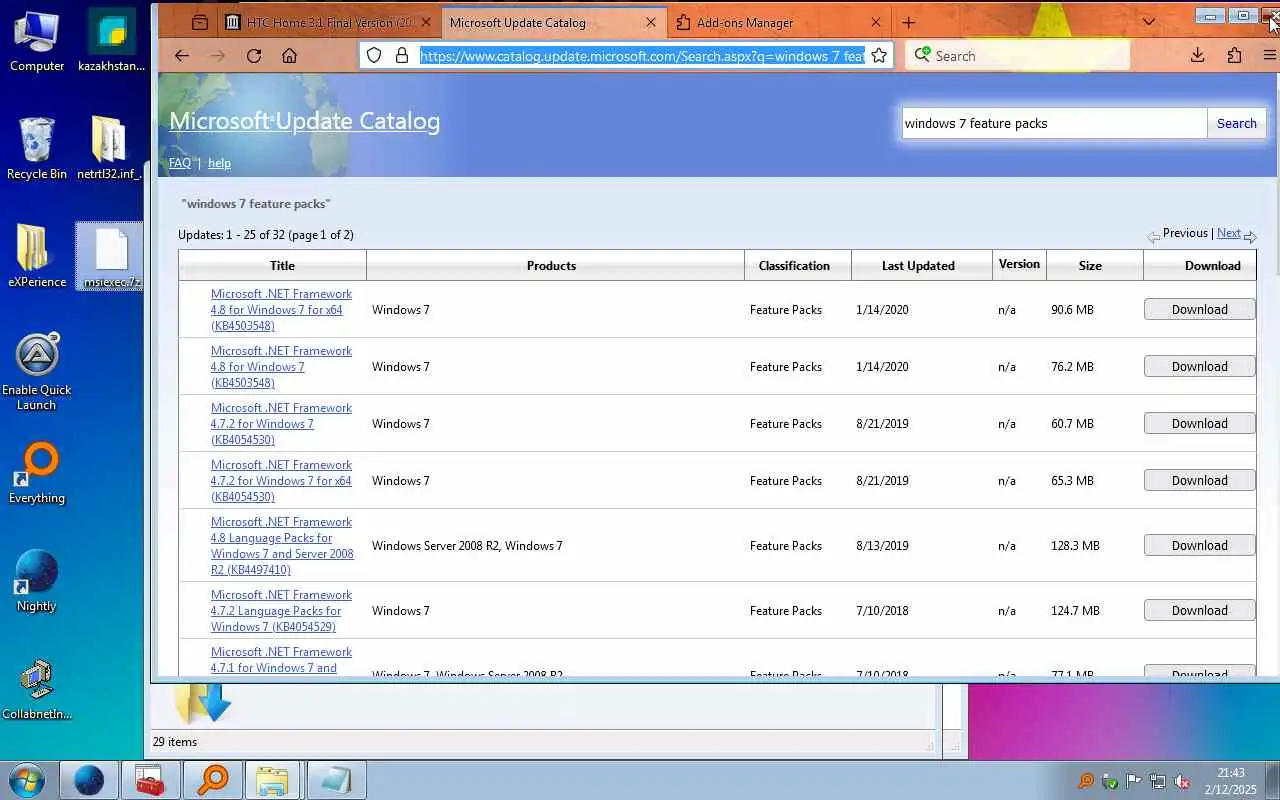The height and width of the screenshot is (800, 1280).
Task: Download the 124.7 MB 4.7.2 Language Packs
Action: (x=1199, y=611)
